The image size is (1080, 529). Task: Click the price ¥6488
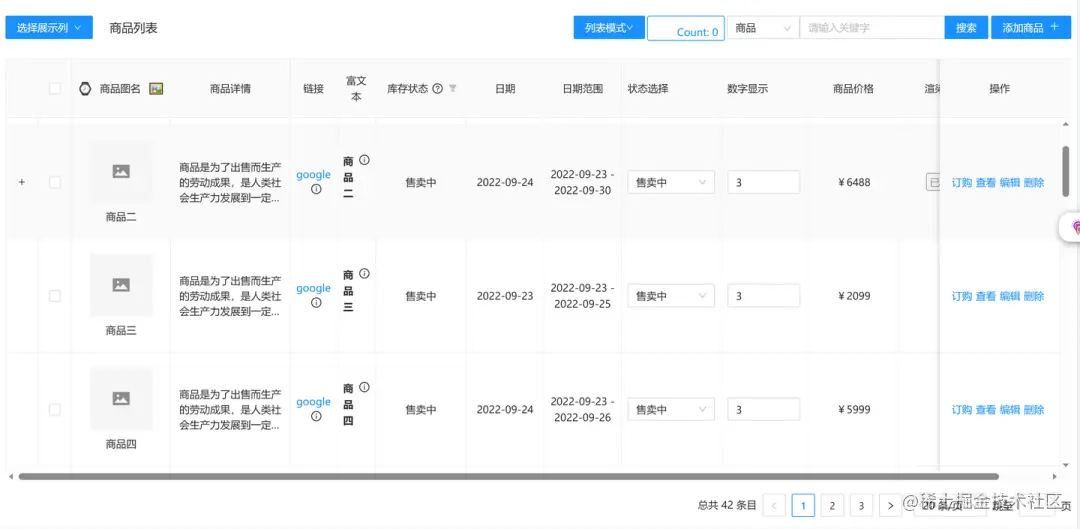[x=855, y=183]
